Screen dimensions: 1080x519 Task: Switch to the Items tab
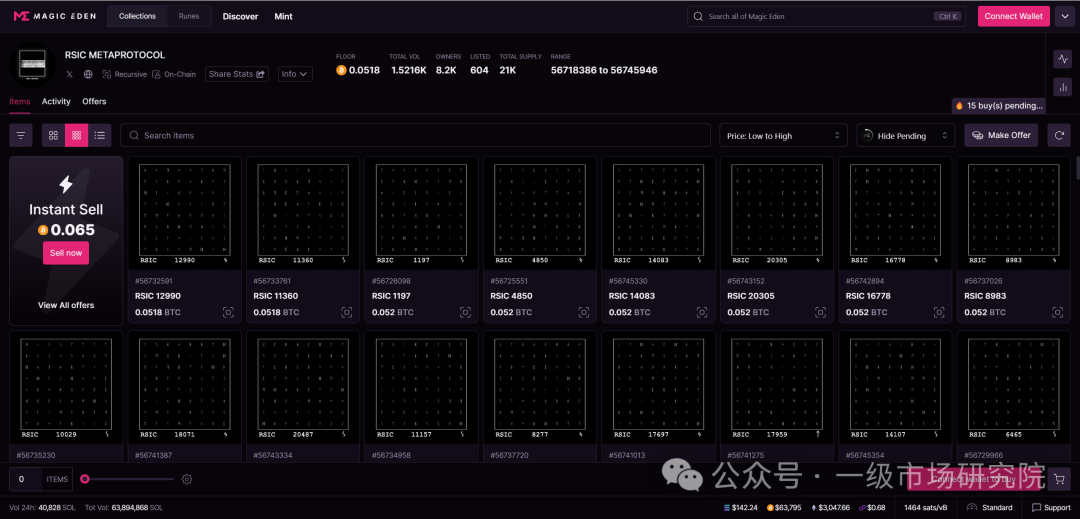click(x=20, y=101)
